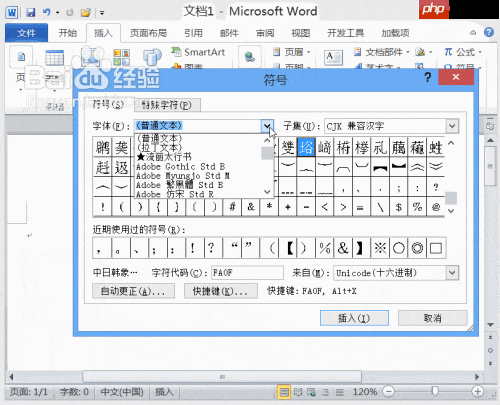
Task: Click the Undo icon in quick access toolbar
Action: (x=46, y=13)
